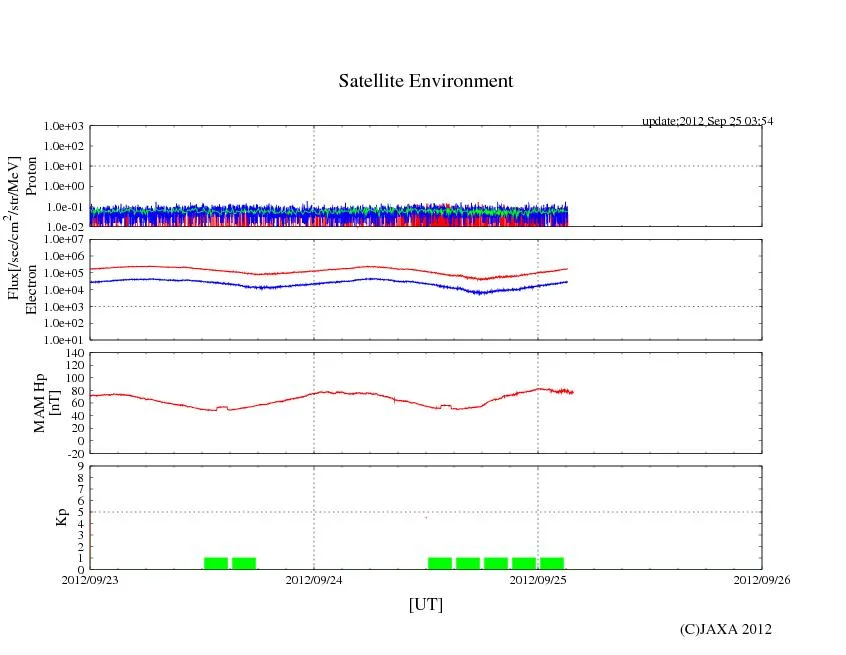Click the Kp y-axis label
Image resolution: width=846 pixels, height=655 pixels.
point(62,517)
